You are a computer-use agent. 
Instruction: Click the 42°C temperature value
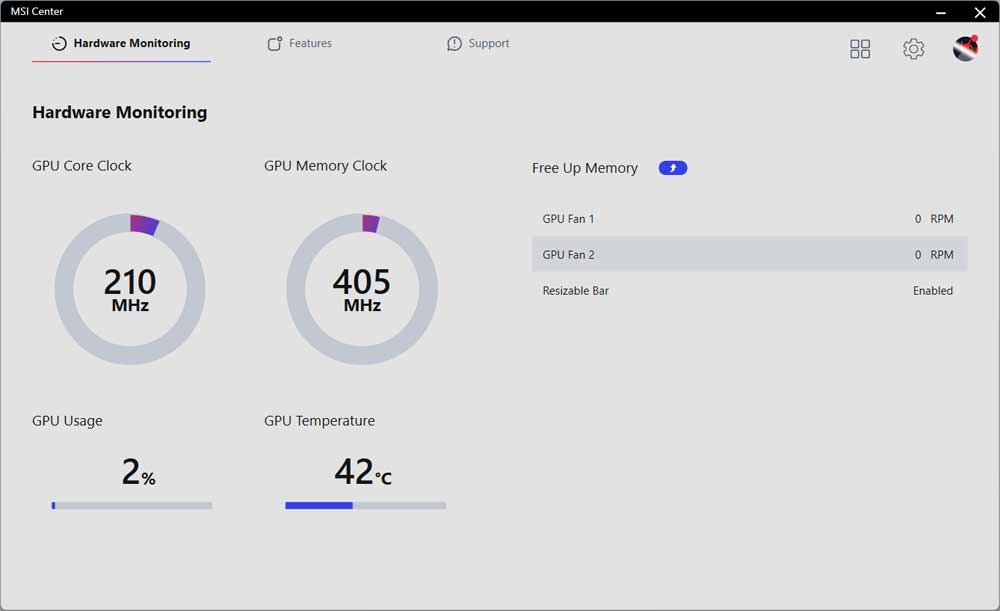click(363, 472)
